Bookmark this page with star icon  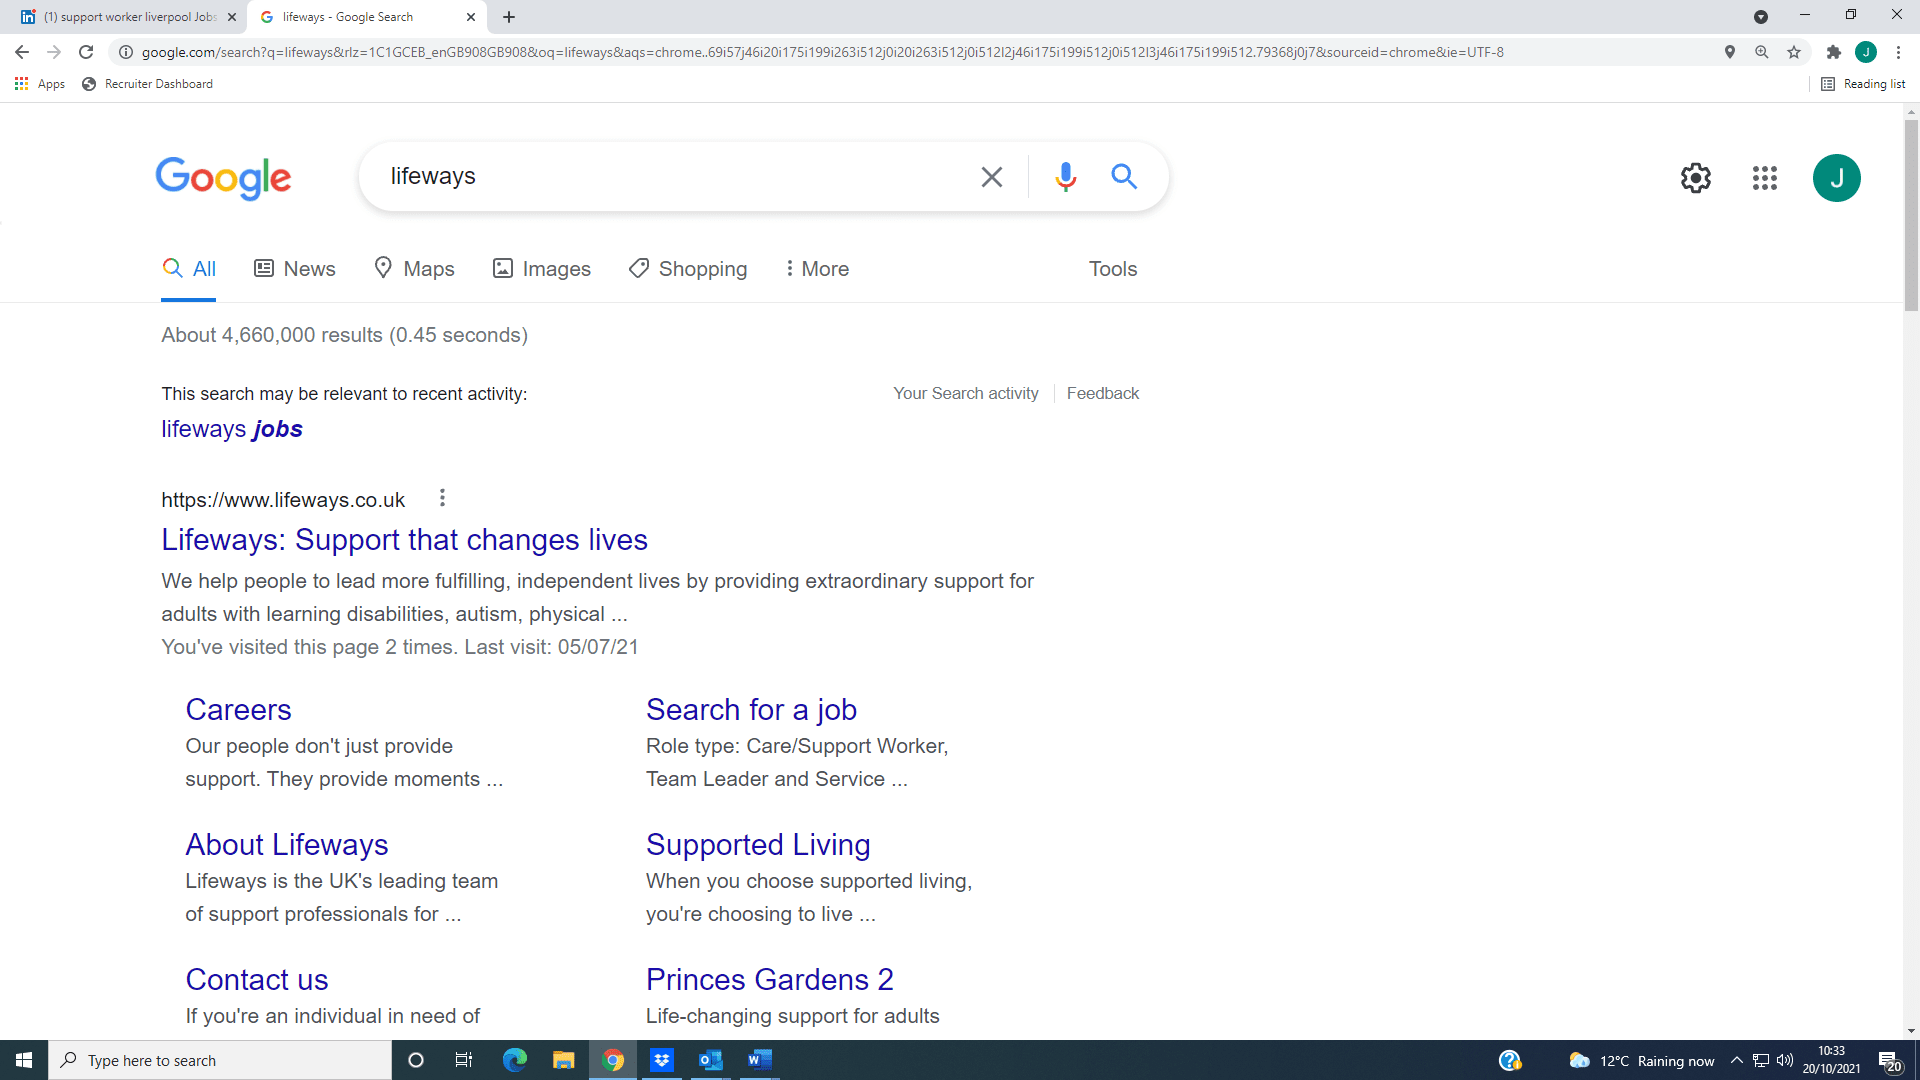coord(1794,52)
